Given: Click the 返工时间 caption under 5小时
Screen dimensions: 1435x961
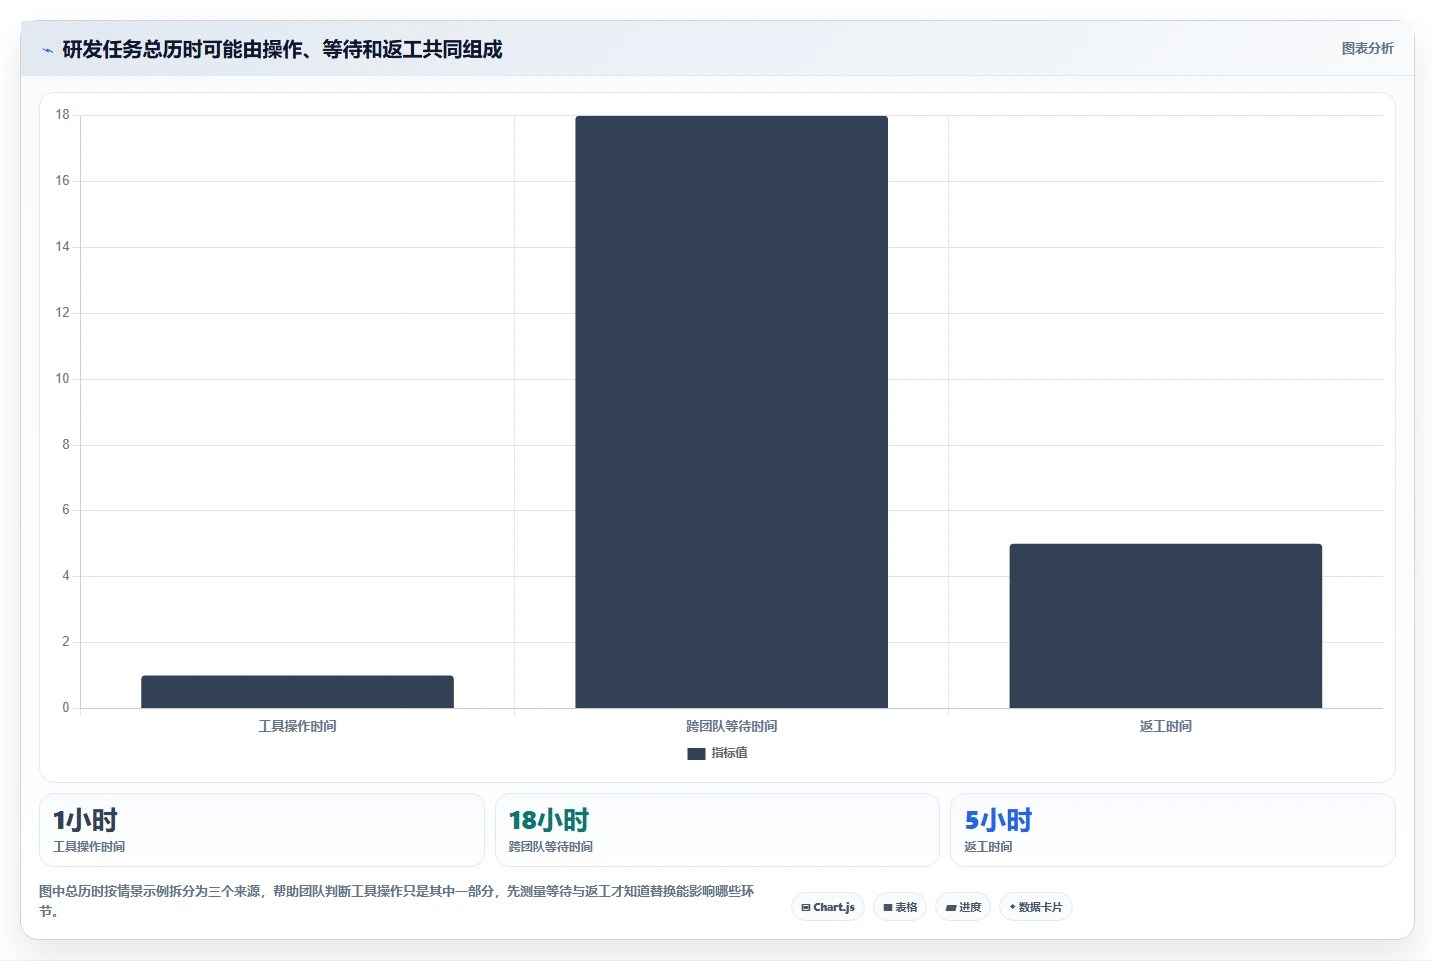Looking at the screenshot, I should 988,847.
